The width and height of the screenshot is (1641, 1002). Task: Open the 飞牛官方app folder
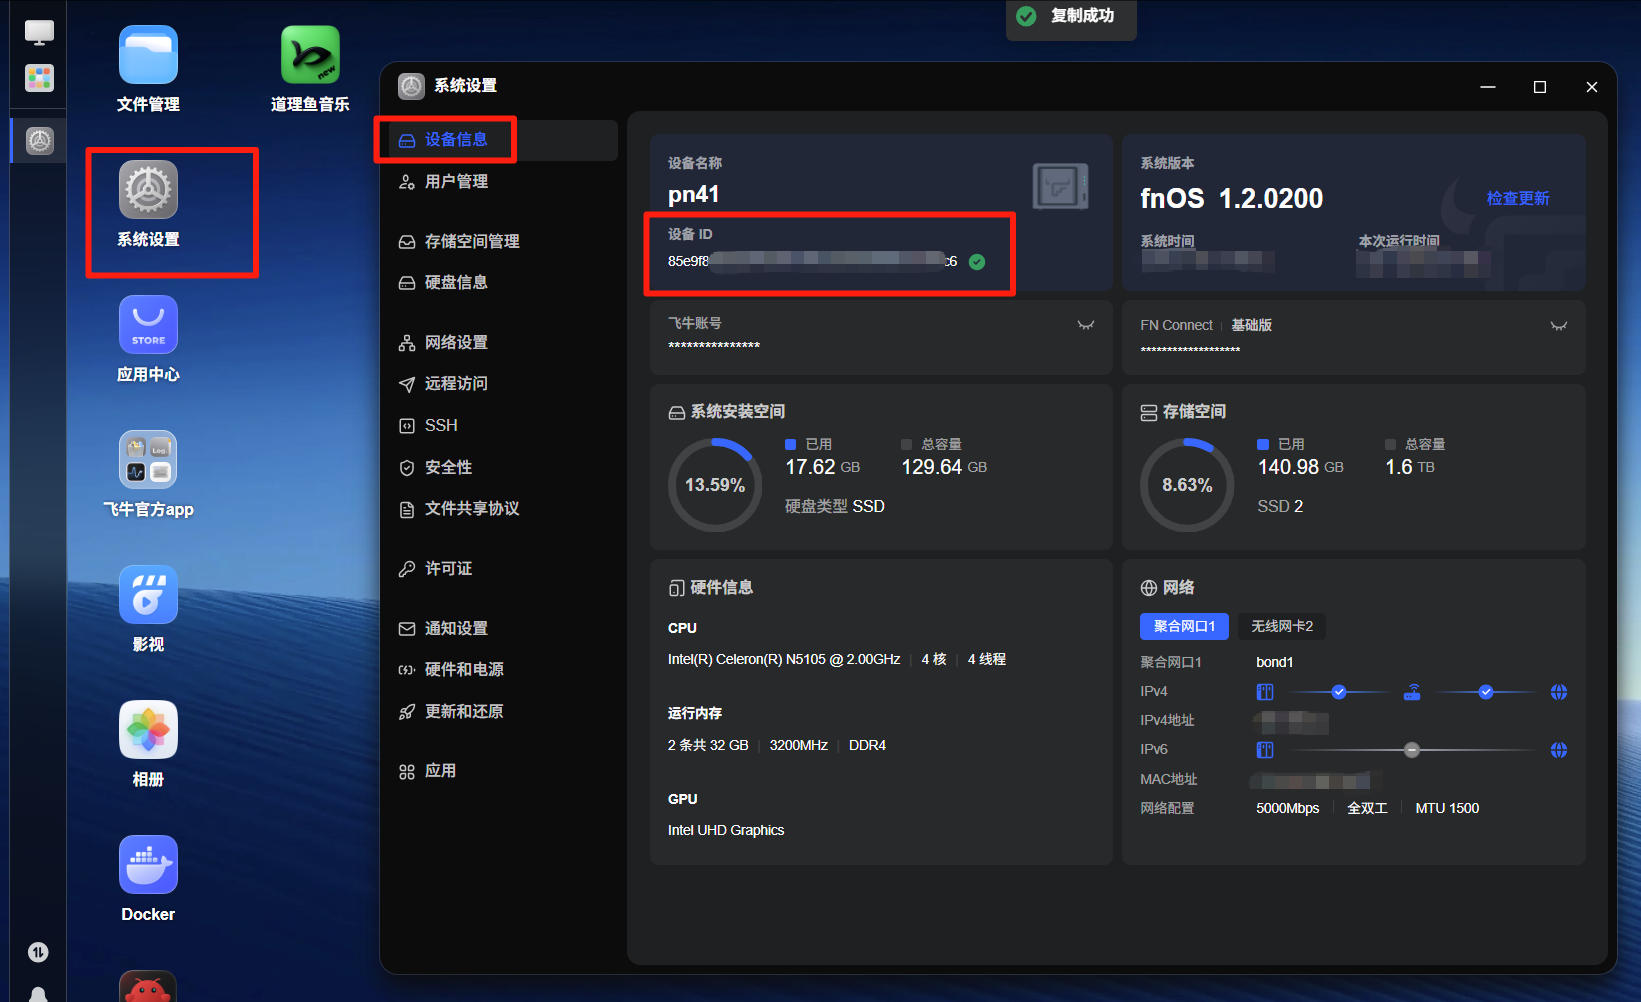coord(148,460)
